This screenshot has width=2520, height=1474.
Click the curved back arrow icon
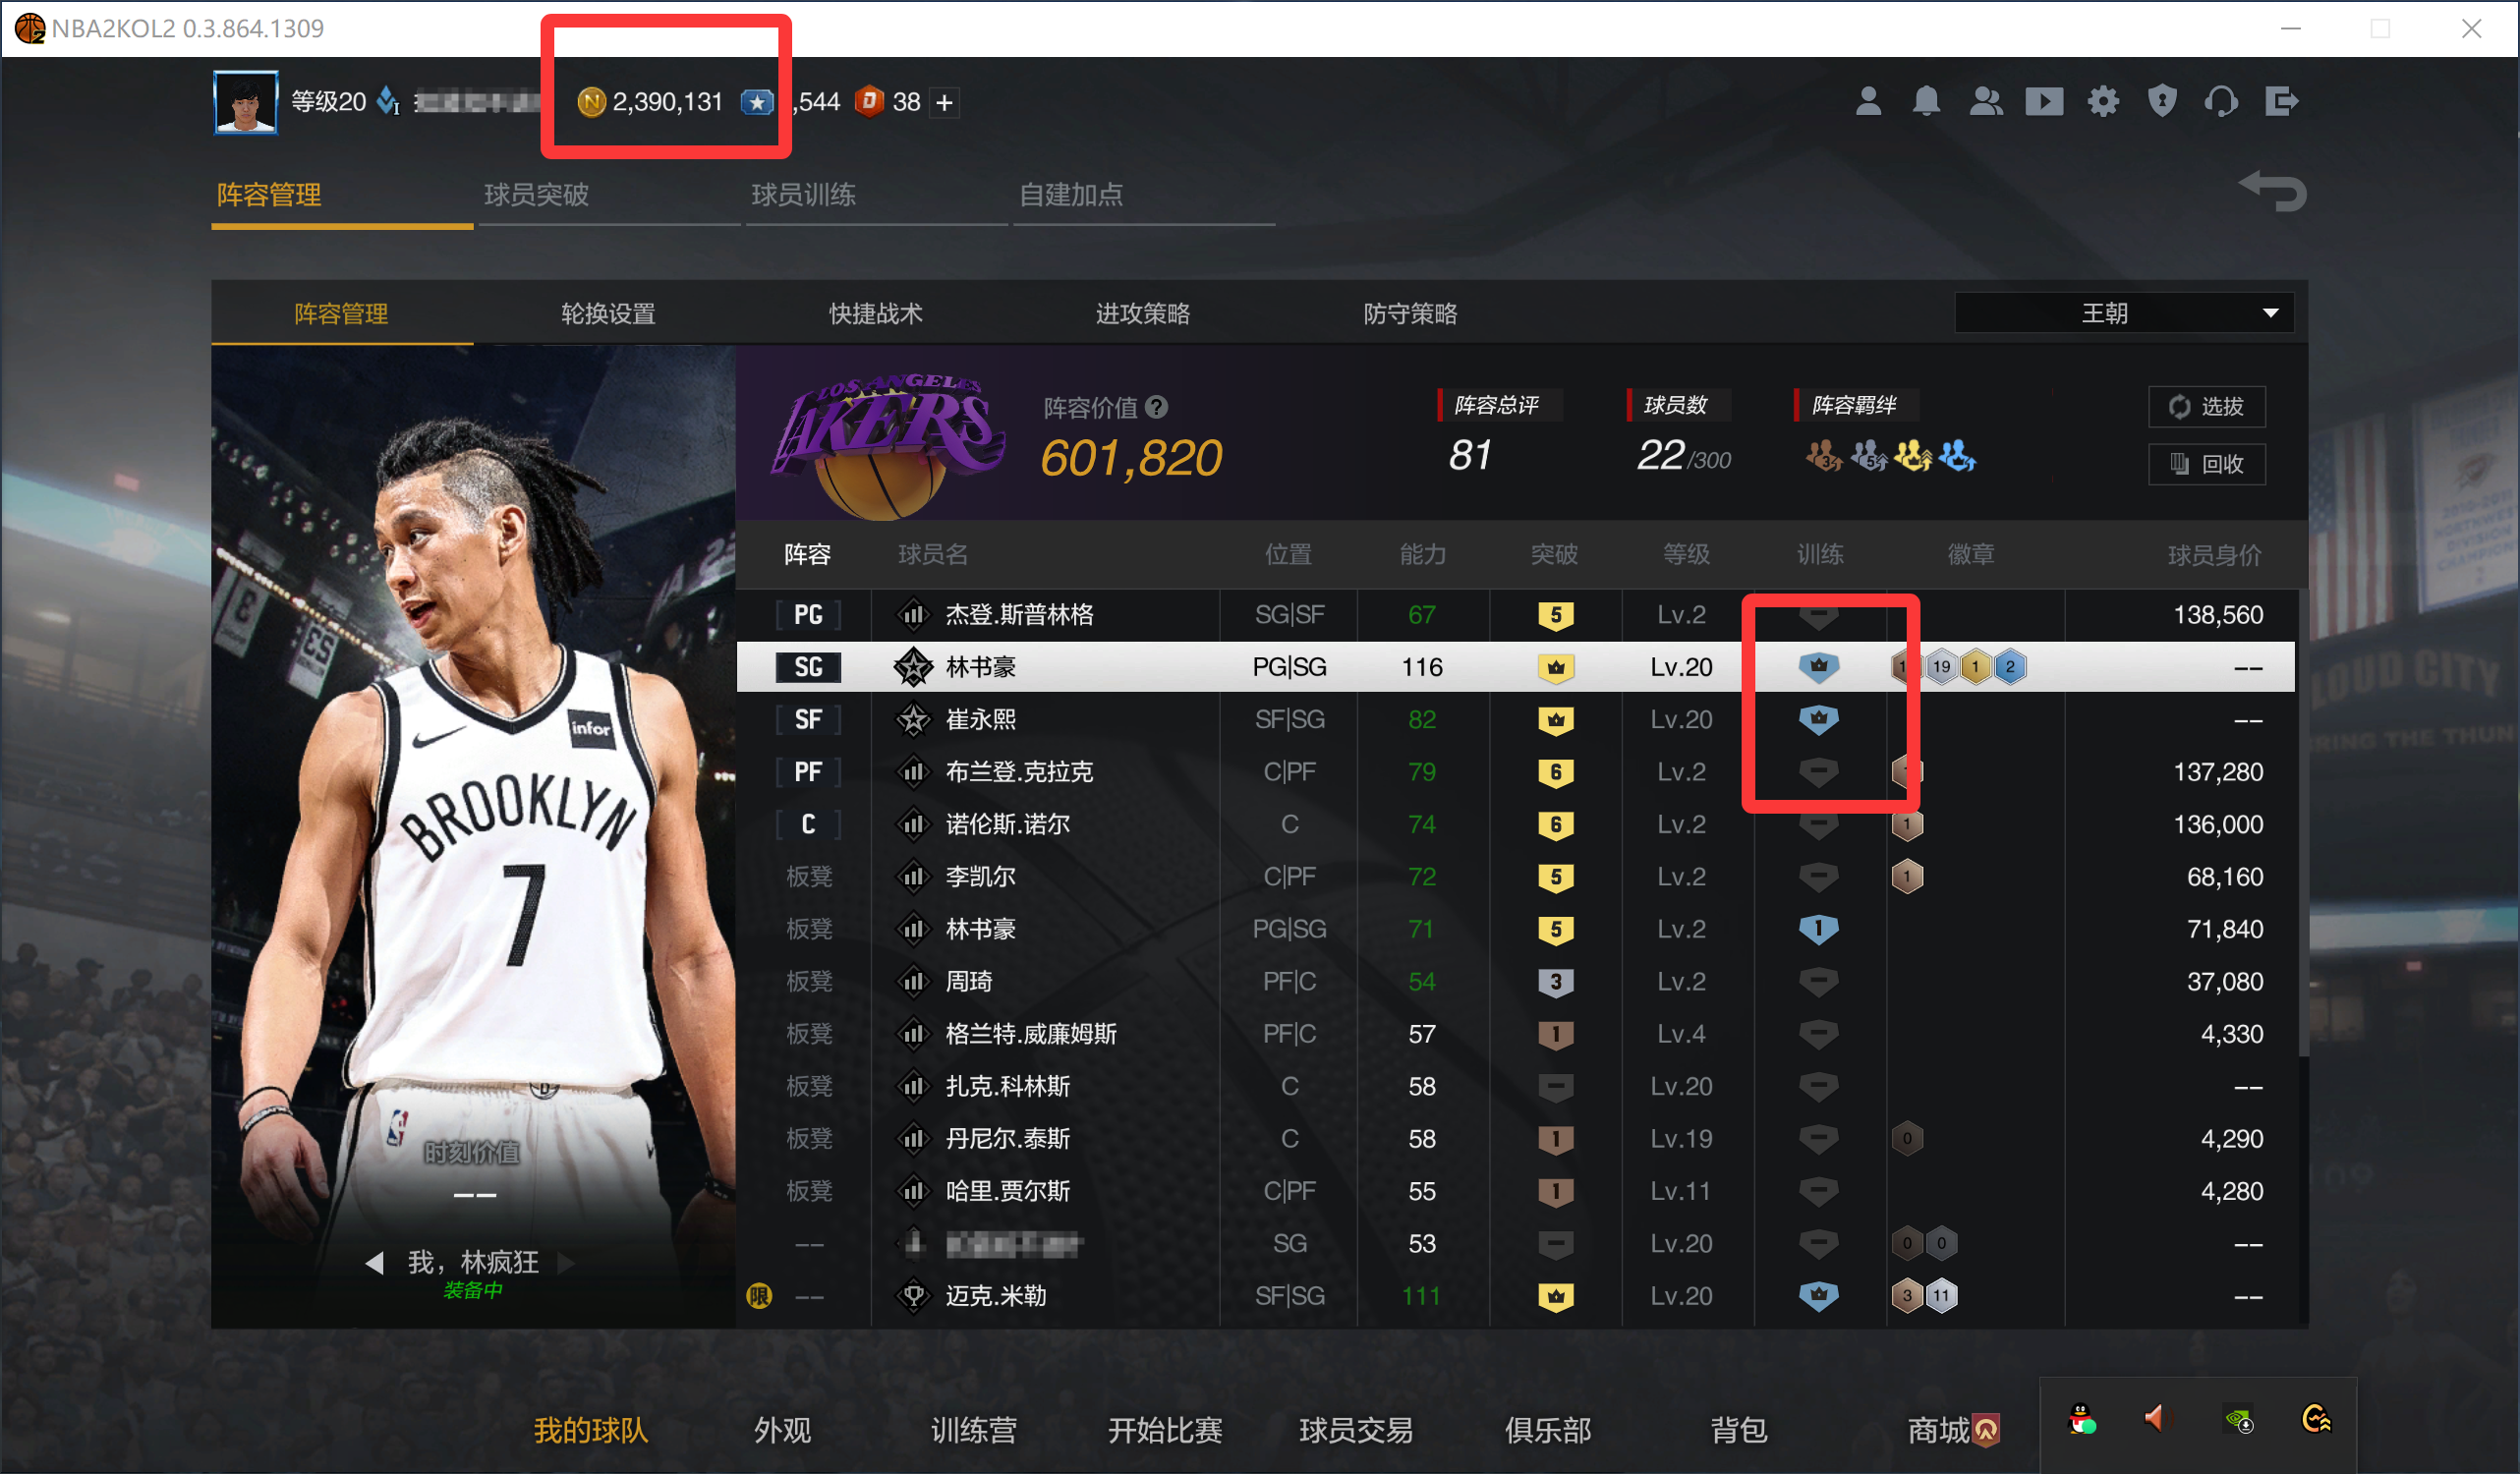(x=2272, y=190)
